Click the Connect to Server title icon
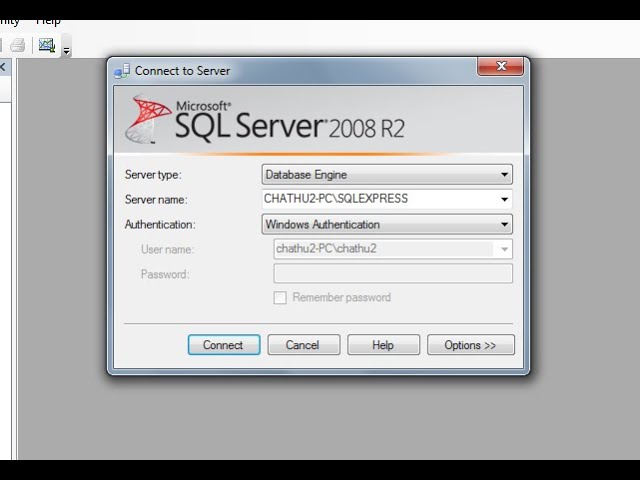The image size is (640, 480). click(122, 71)
